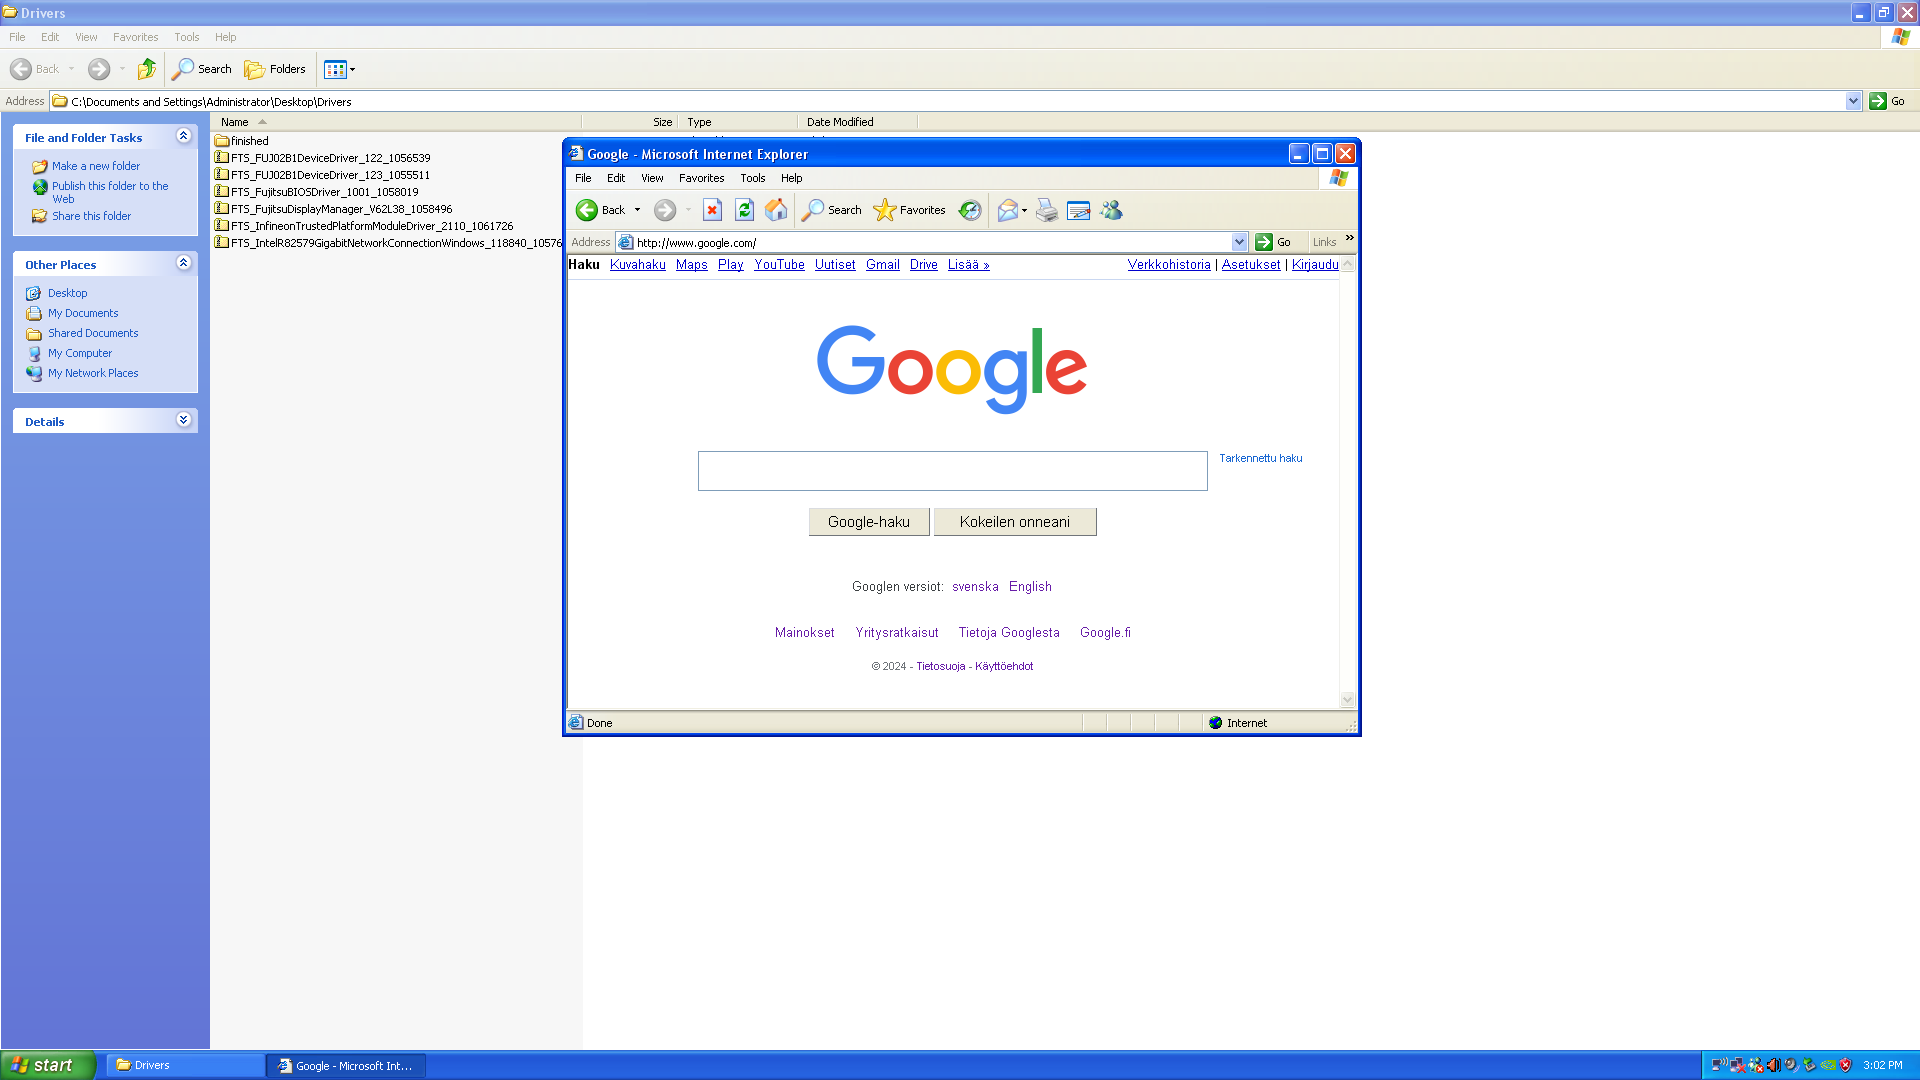Viewport: 1920px width, 1080px height.
Task: Open IE Back history dropdown arrow
Action: tap(637, 210)
